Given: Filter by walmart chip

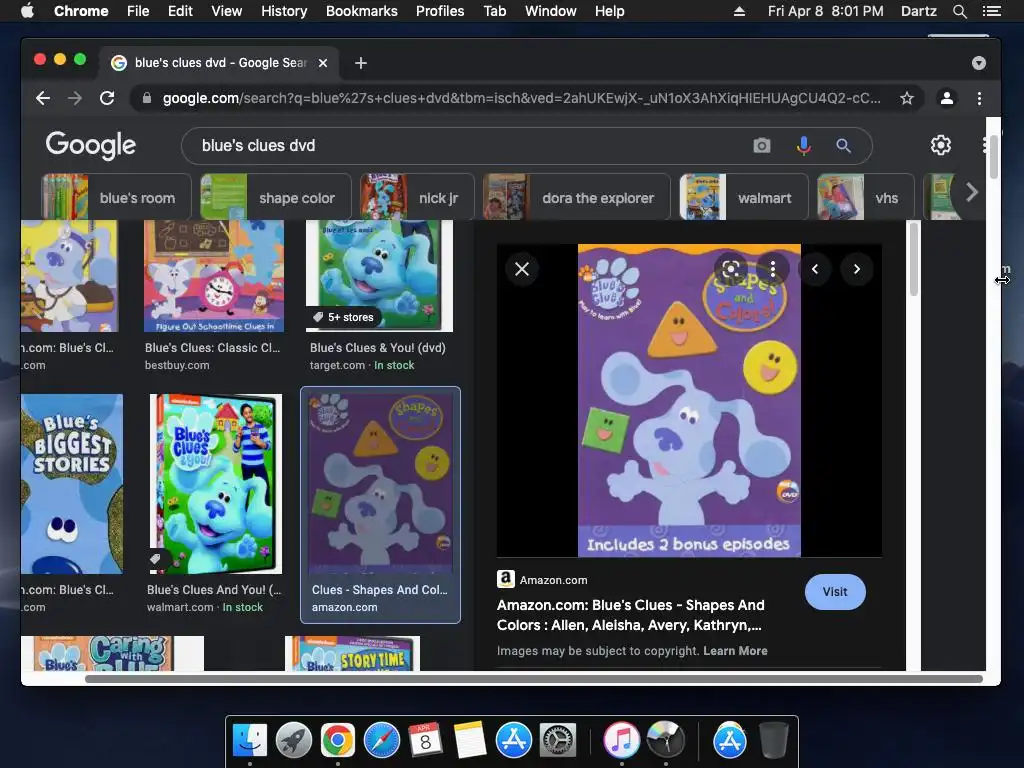Looking at the screenshot, I should coord(743,197).
